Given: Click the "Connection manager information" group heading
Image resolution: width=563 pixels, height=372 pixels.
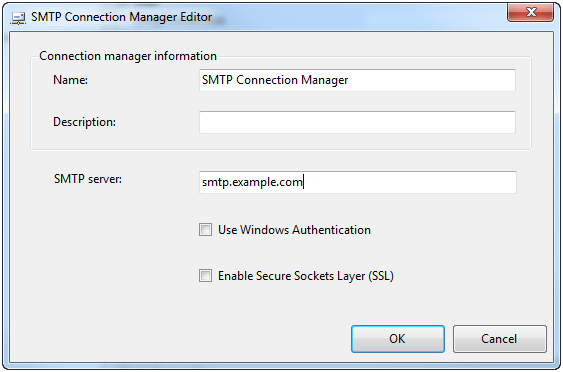Looking at the screenshot, I should [x=128, y=56].
